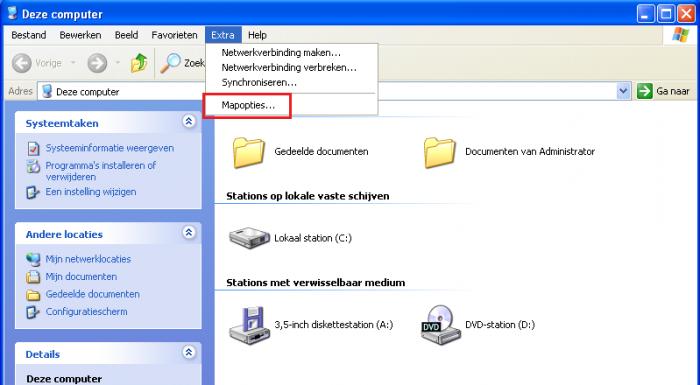
Task: Select the DVD-station (D:) label
Action: [x=500, y=325]
